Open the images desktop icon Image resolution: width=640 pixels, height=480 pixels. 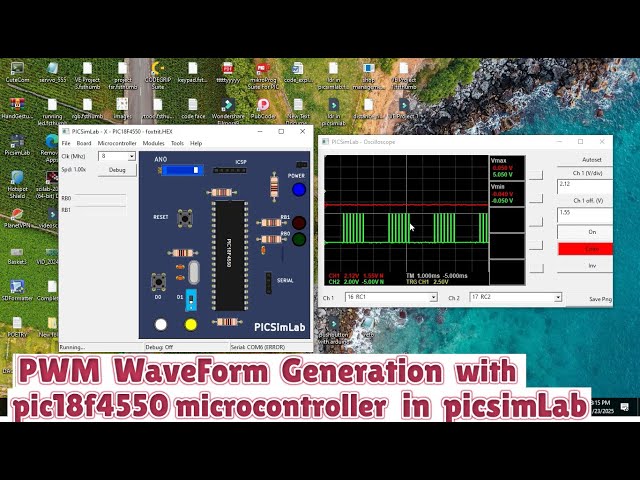122,109
